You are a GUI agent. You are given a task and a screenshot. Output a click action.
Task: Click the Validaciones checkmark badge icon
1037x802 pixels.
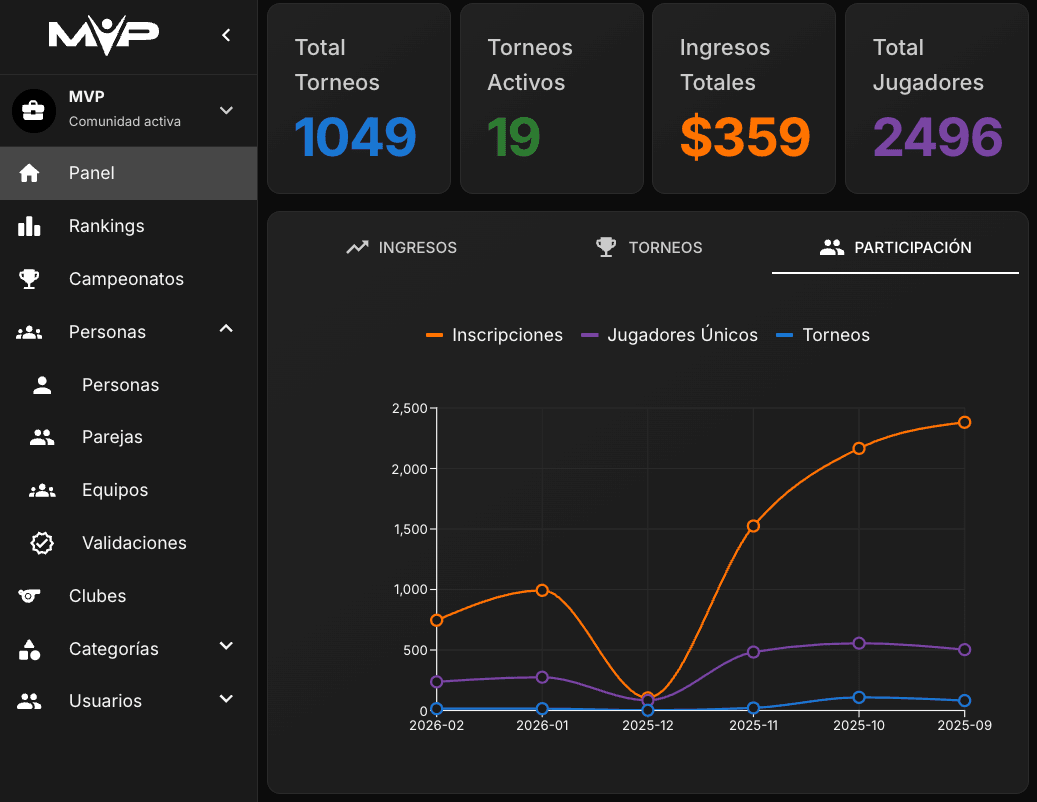(x=41, y=542)
